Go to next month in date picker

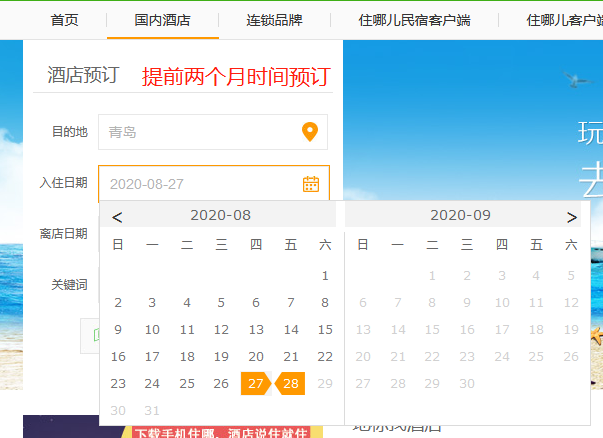pyautogui.click(x=571, y=216)
